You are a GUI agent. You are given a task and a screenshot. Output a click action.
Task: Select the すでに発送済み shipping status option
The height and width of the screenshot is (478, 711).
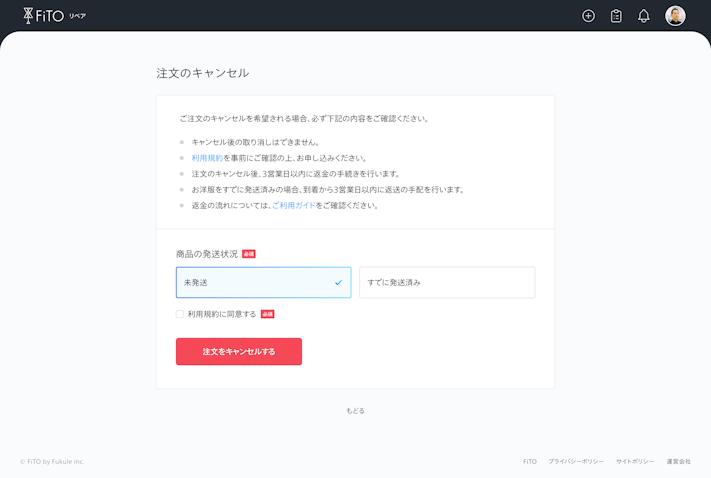pos(447,283)
